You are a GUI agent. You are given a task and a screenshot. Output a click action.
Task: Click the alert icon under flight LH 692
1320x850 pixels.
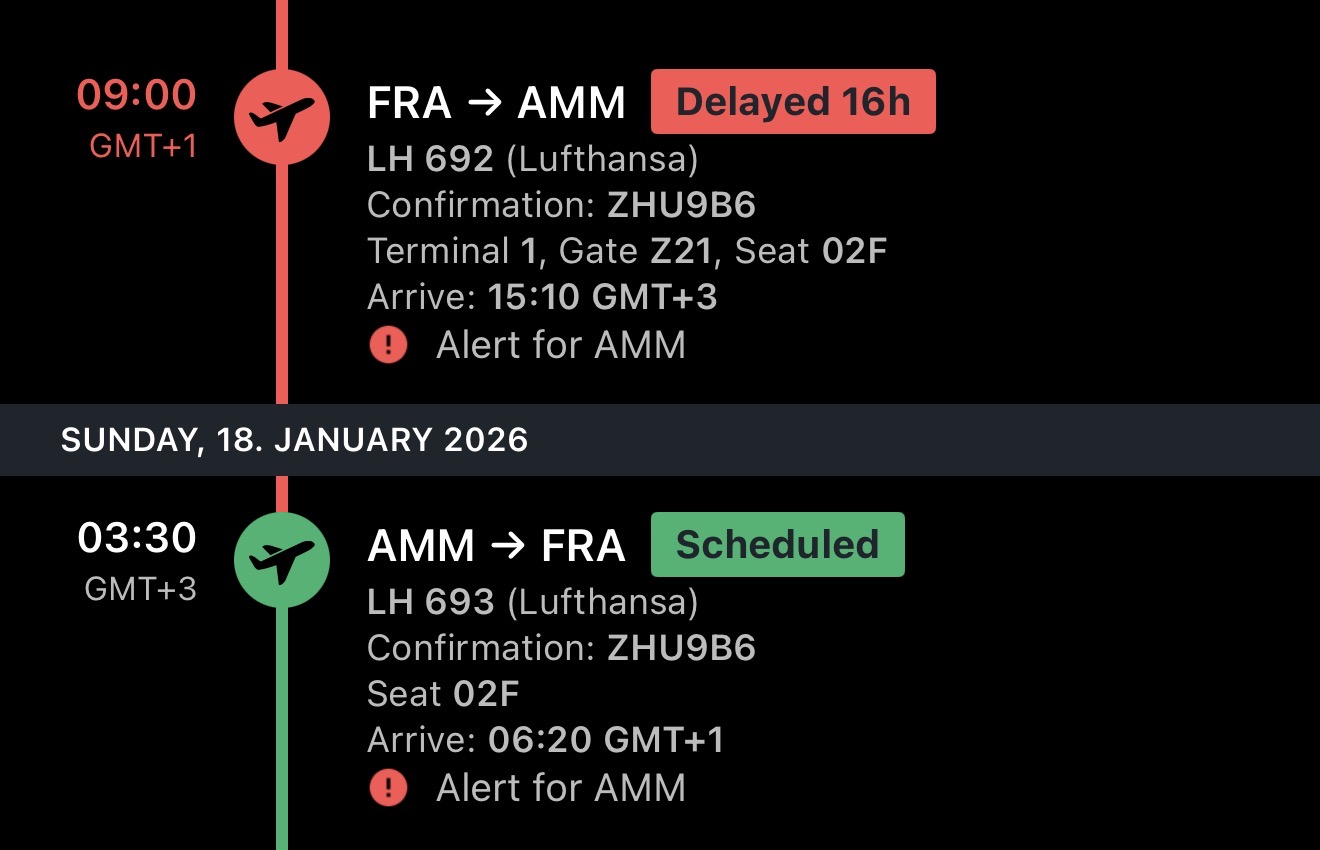[387, 344]
